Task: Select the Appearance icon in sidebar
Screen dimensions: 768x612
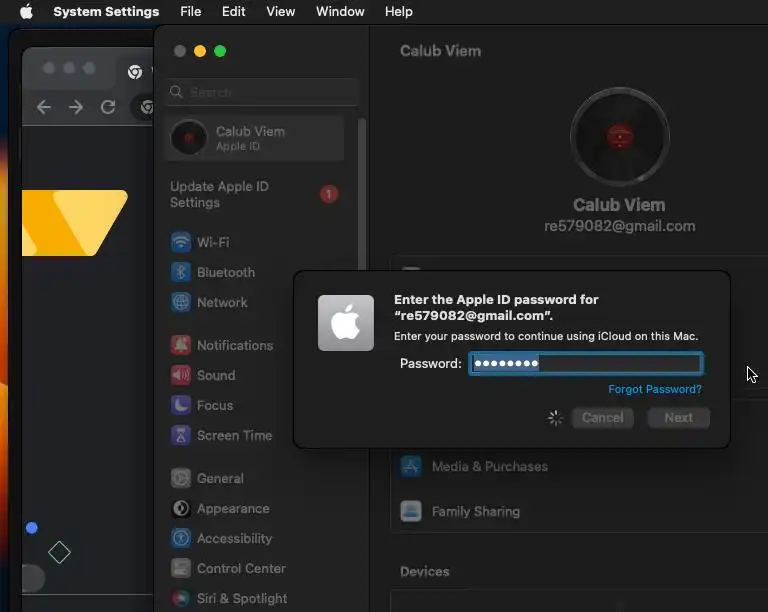Action: click(x=181, y=509)
